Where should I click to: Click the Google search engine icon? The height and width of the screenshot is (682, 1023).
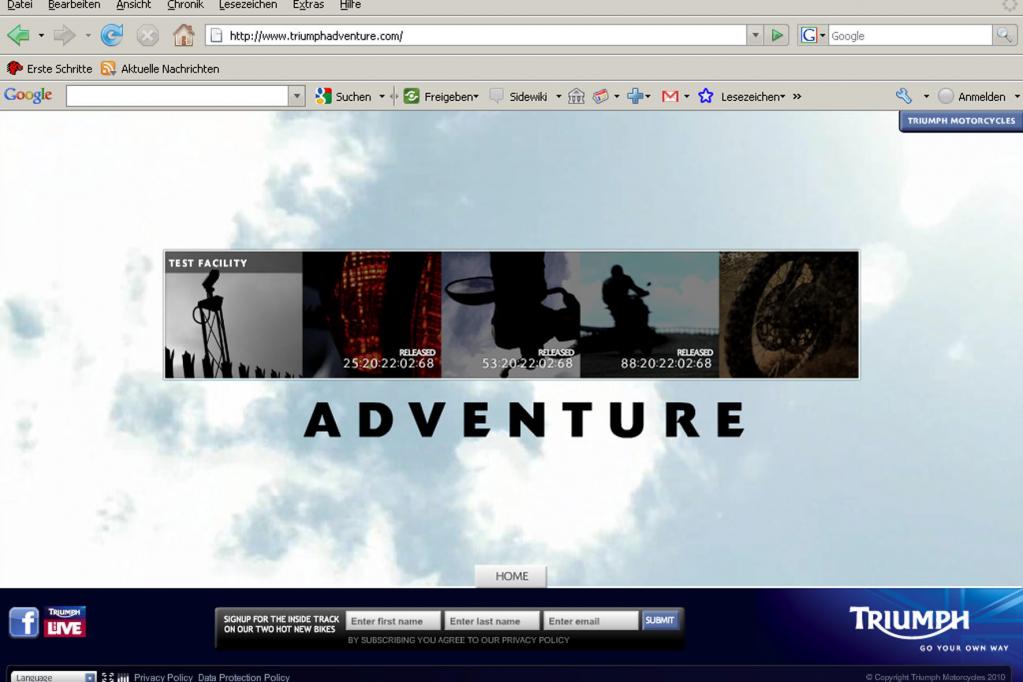click(808, 35)
